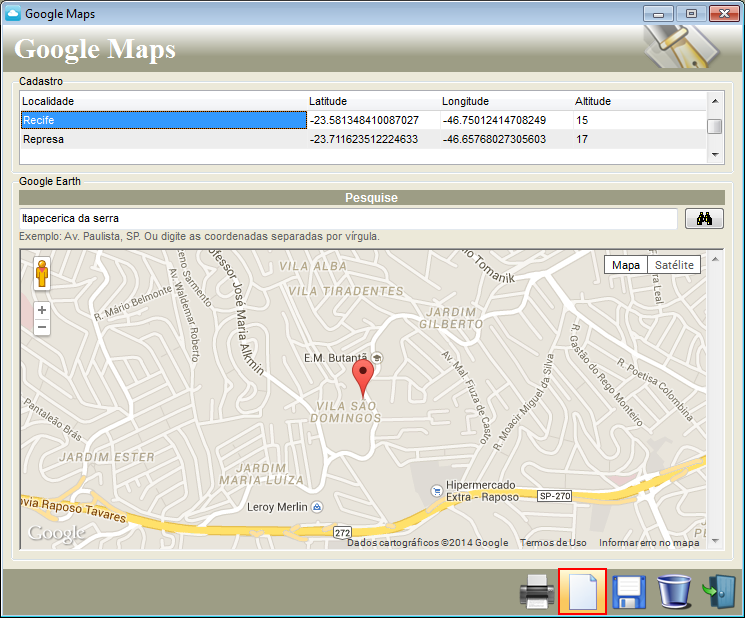Click altitude value 15 in Recife row

[x=582, y=120]
